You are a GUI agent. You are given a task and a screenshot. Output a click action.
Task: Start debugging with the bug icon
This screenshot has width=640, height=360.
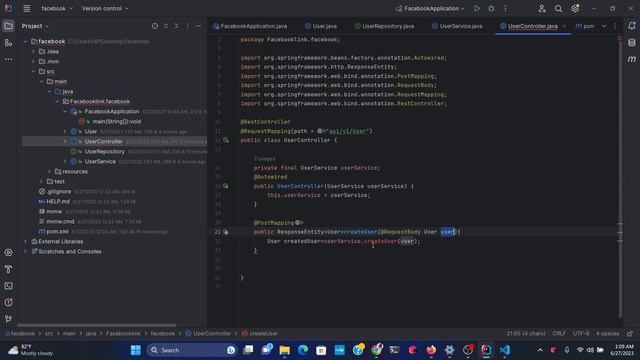click(491, 8)
